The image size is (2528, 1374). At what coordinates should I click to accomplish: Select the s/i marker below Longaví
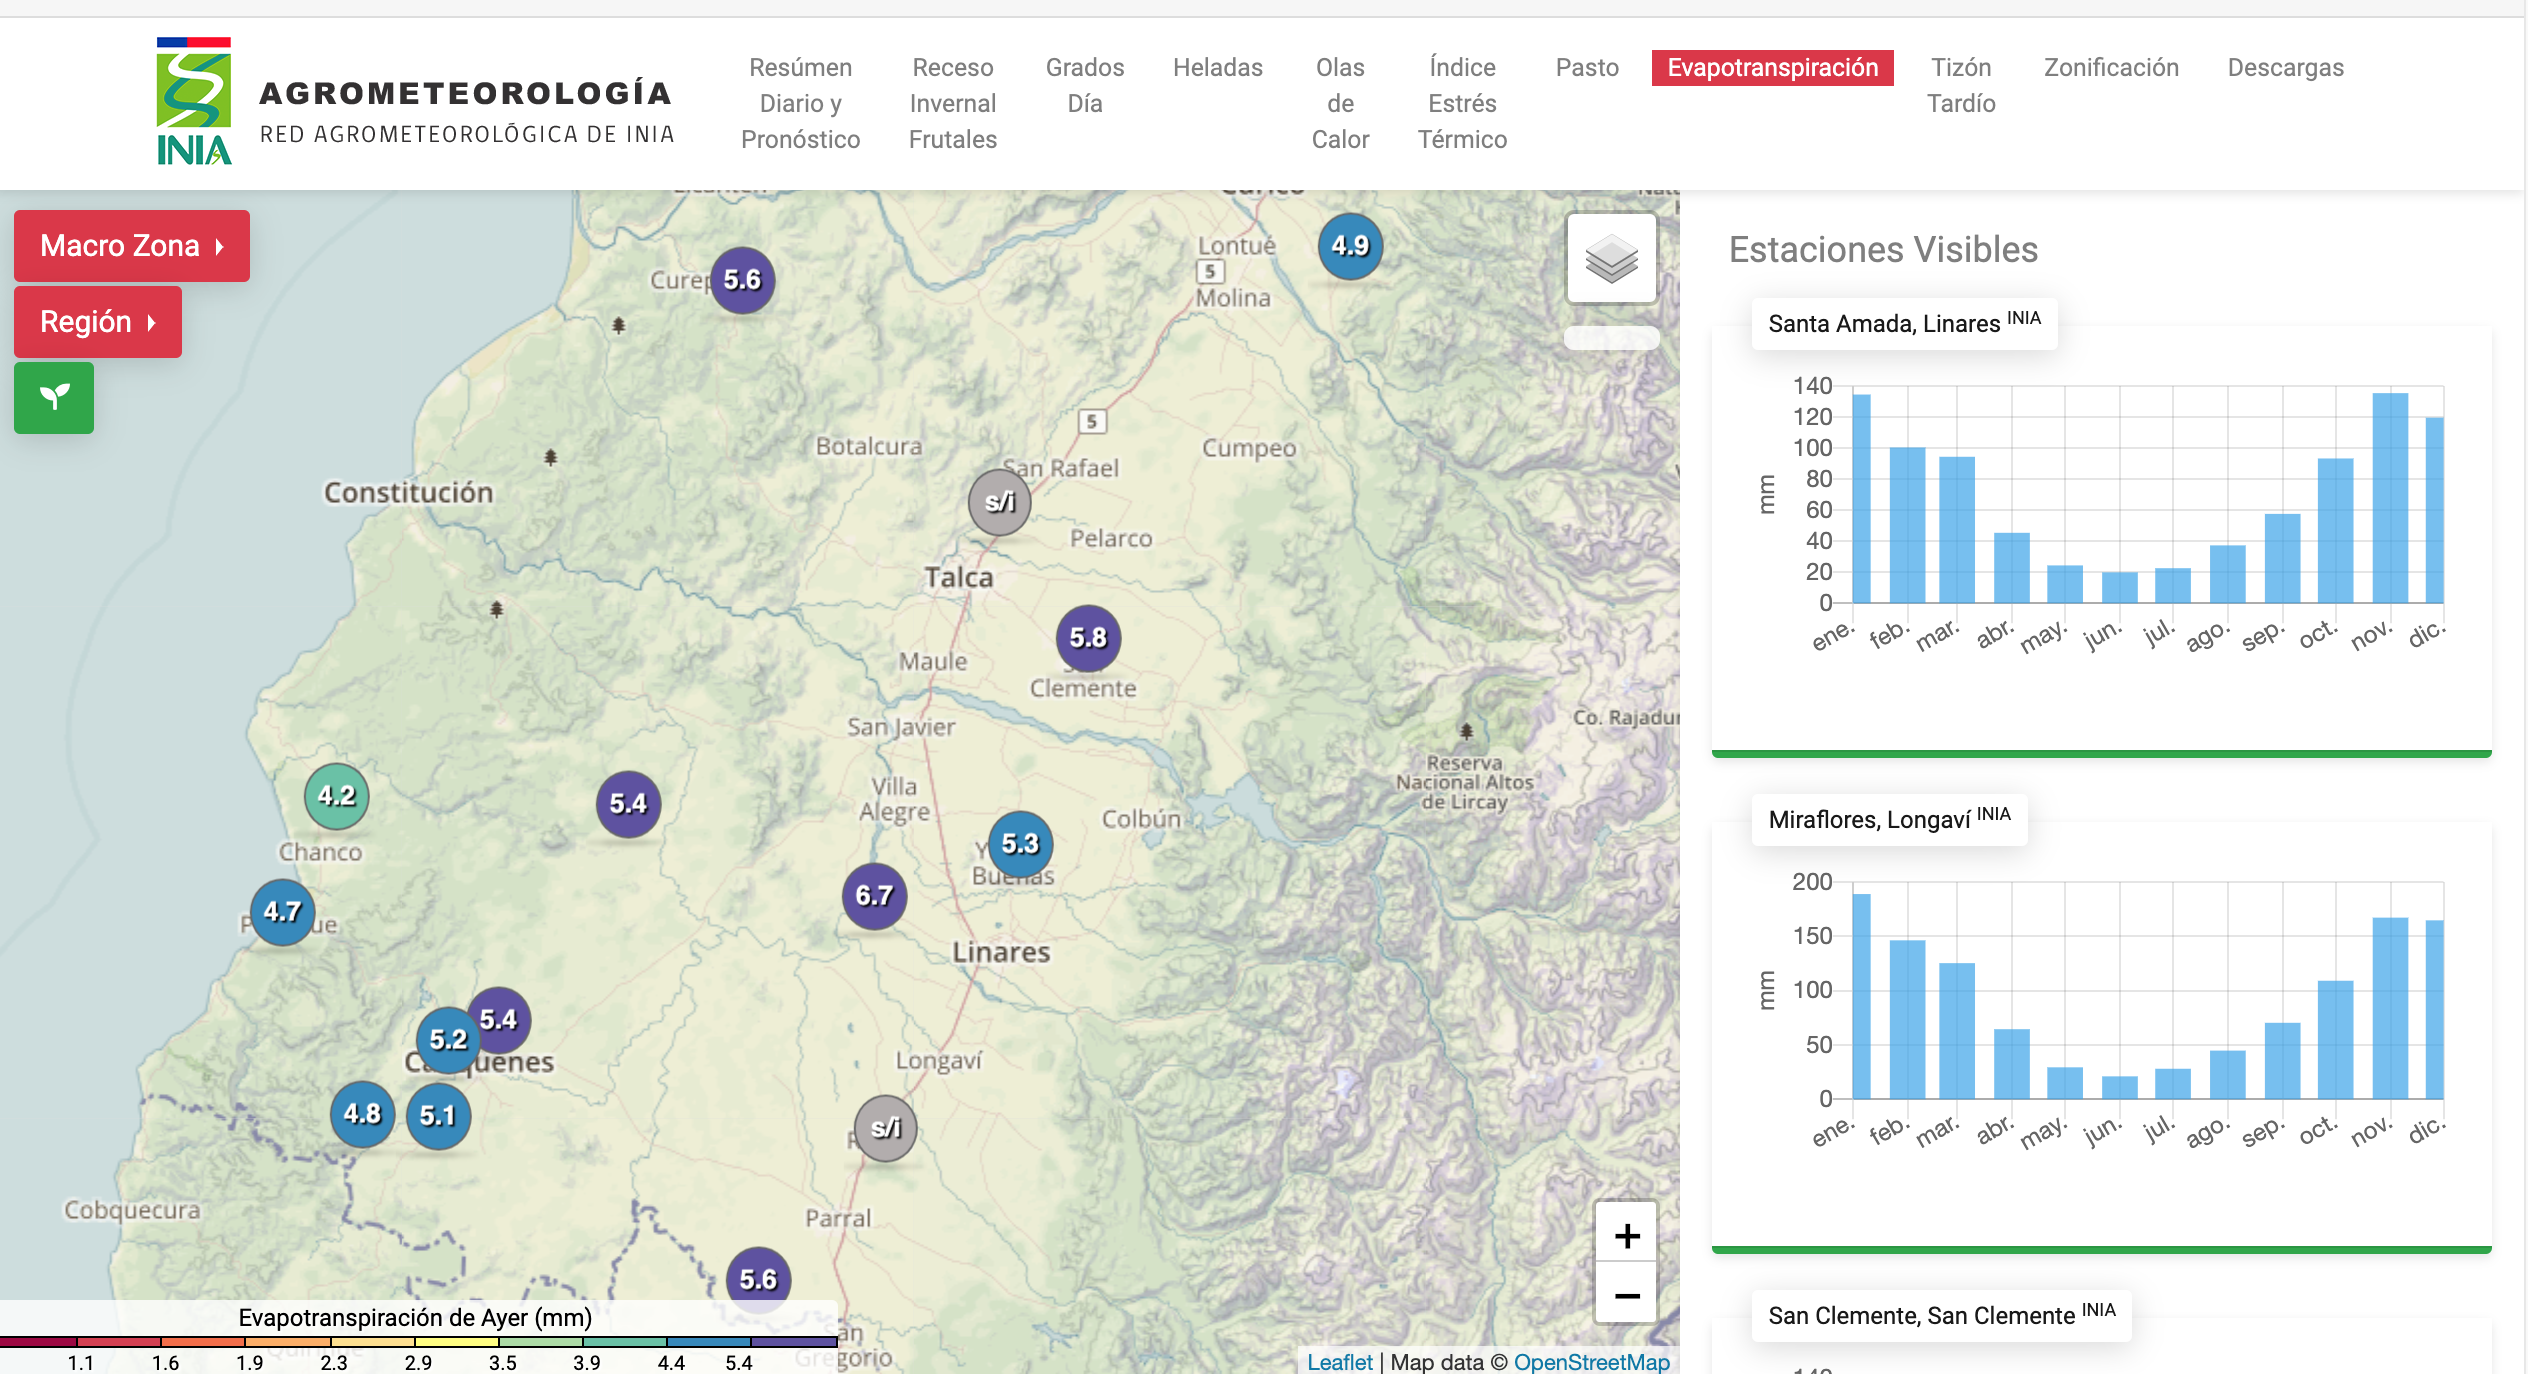[x=886, y=1128]
